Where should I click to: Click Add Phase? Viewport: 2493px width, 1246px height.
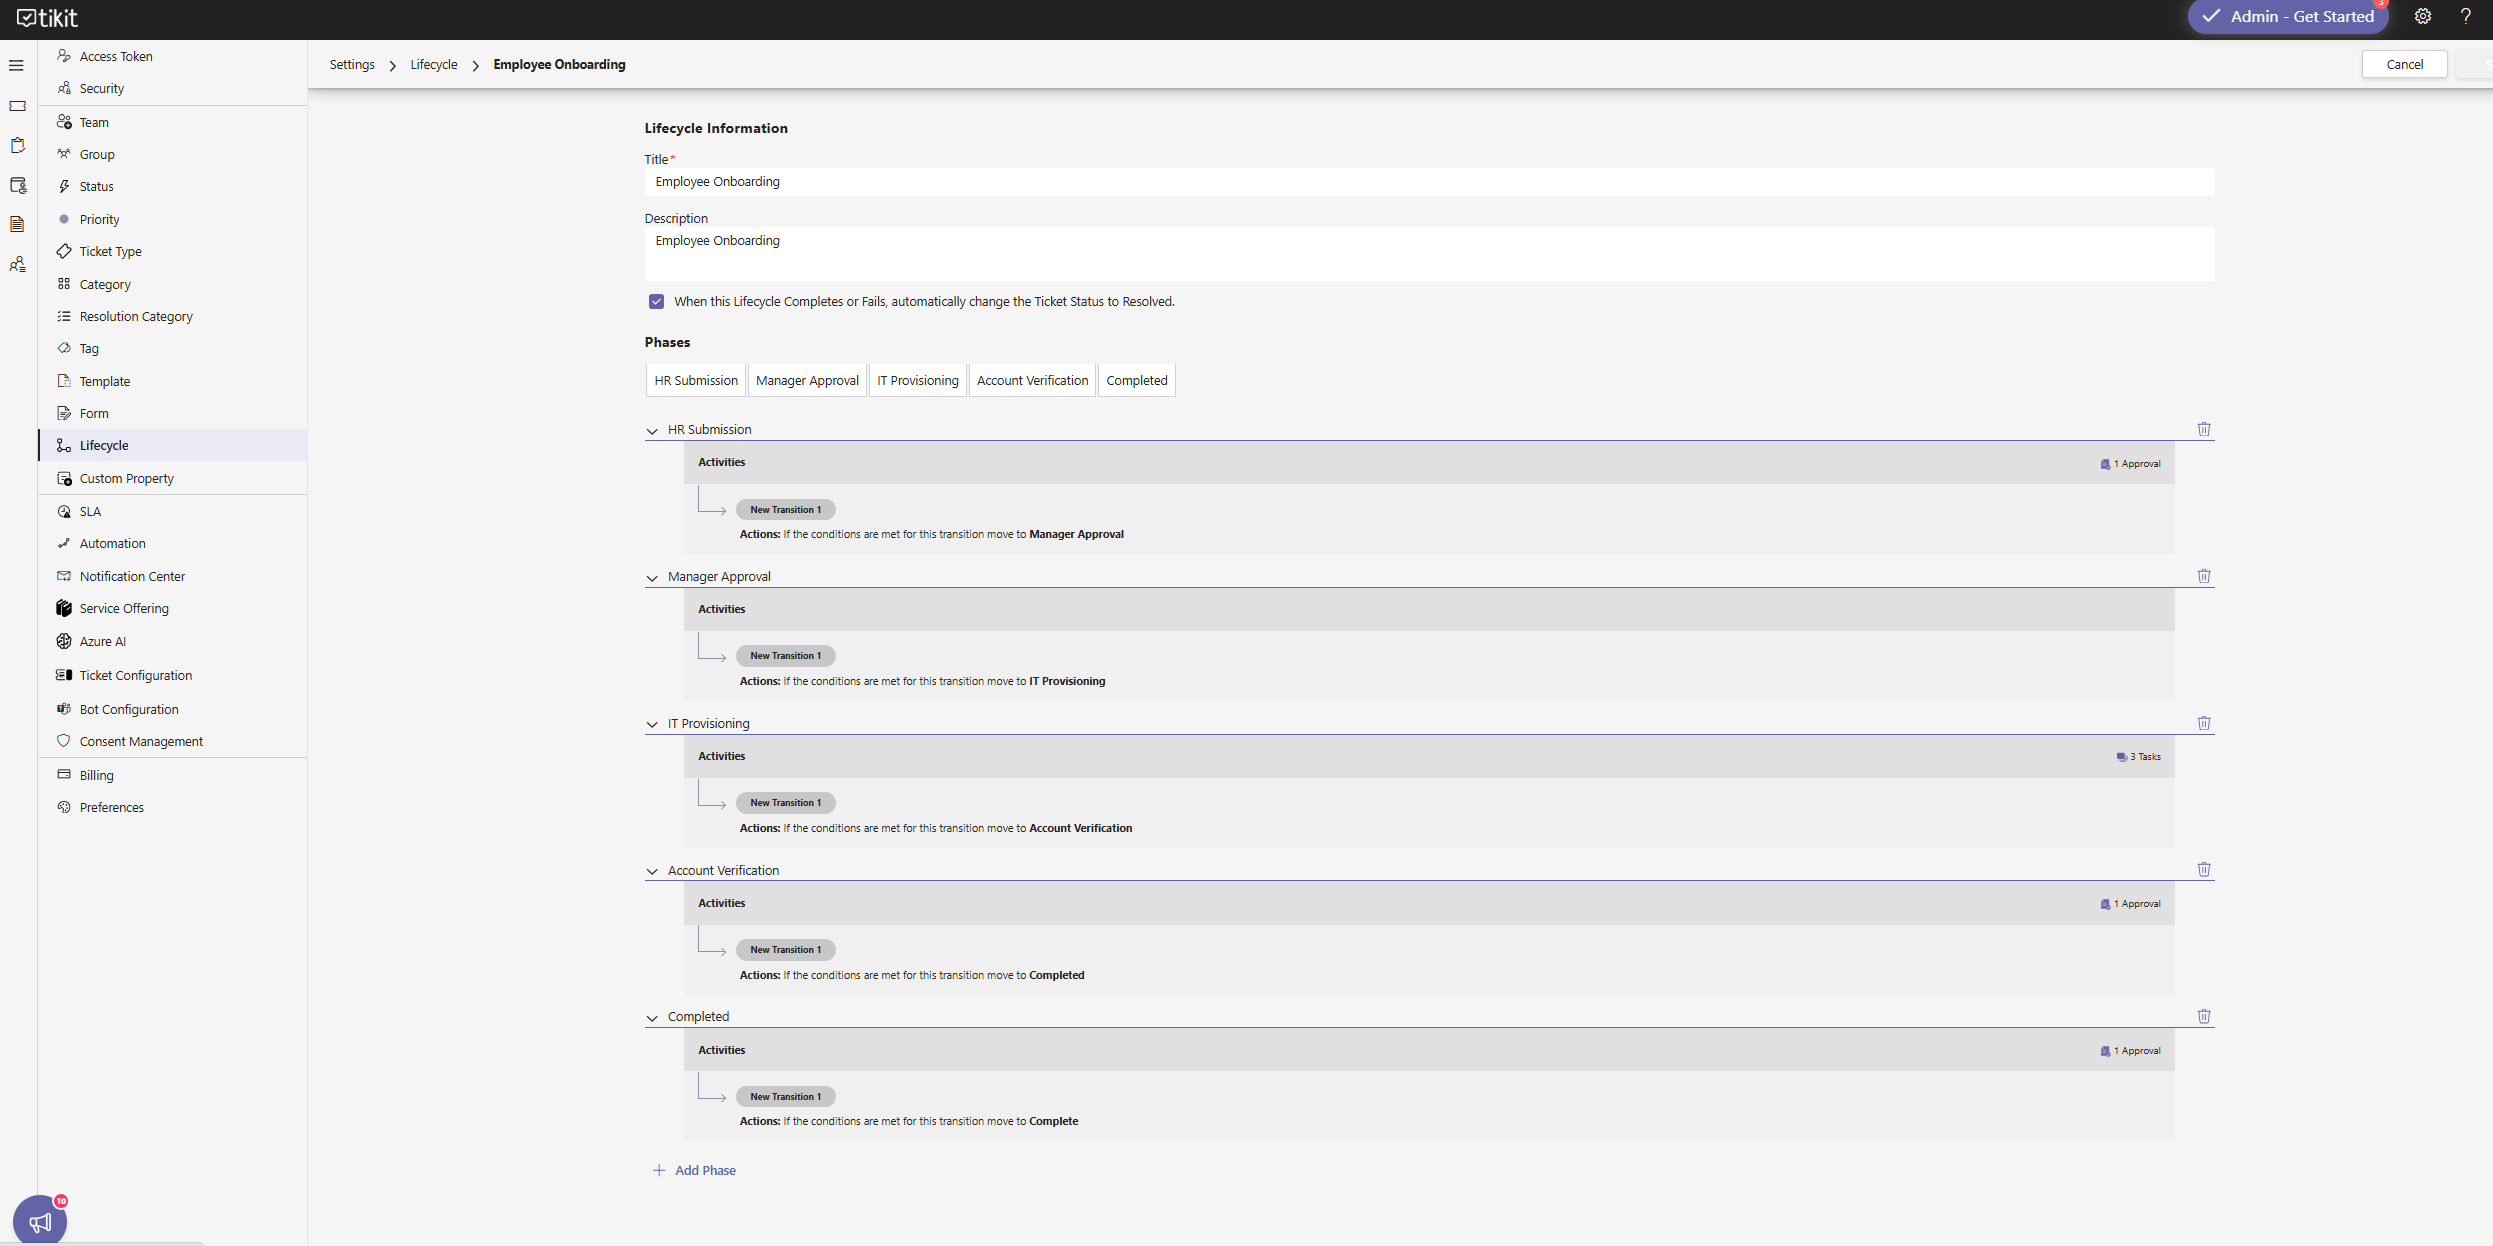(694, 1170)
